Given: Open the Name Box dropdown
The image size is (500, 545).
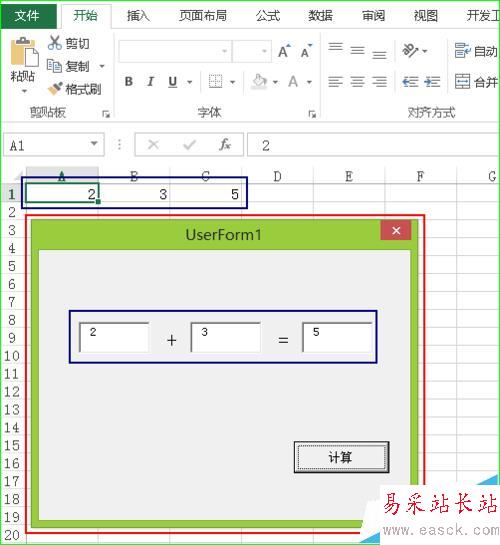Looking at the screenshot, I should [x=94, y=144].
